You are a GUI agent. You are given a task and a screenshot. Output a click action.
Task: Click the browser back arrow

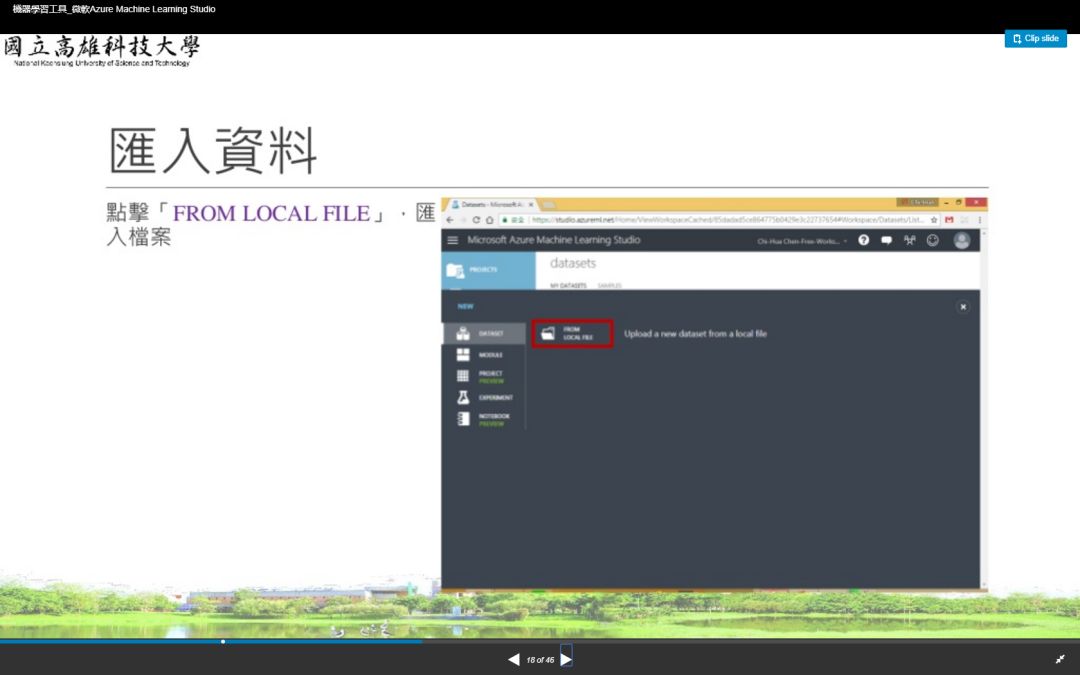point(450,220)
